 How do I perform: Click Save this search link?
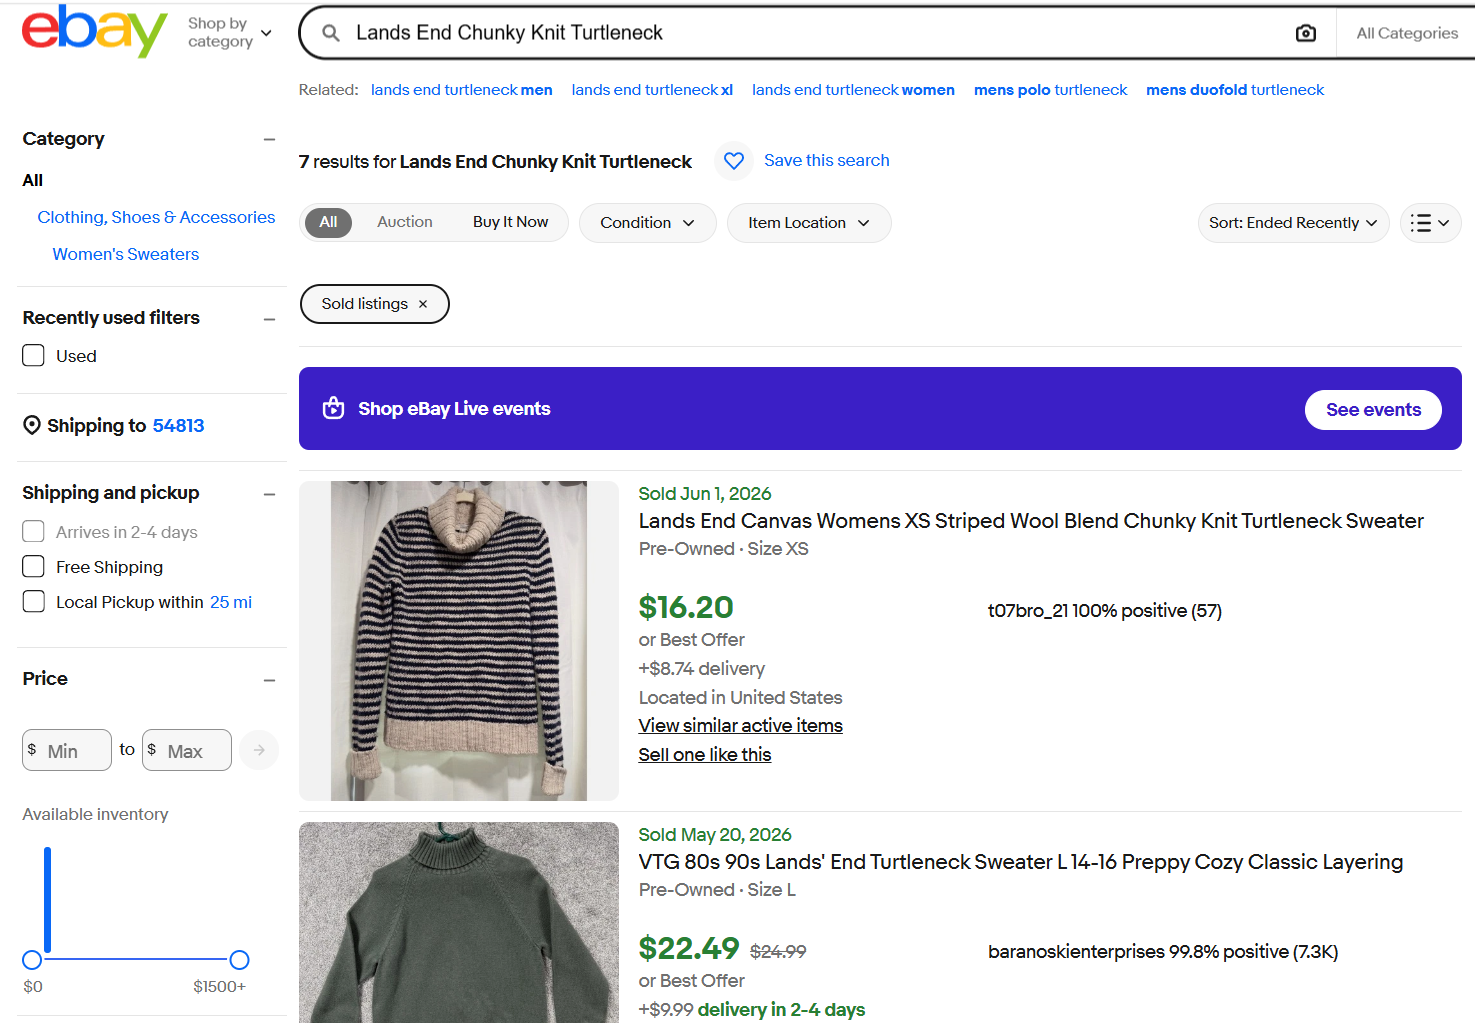pyautogui.click(x=827, y=161)
